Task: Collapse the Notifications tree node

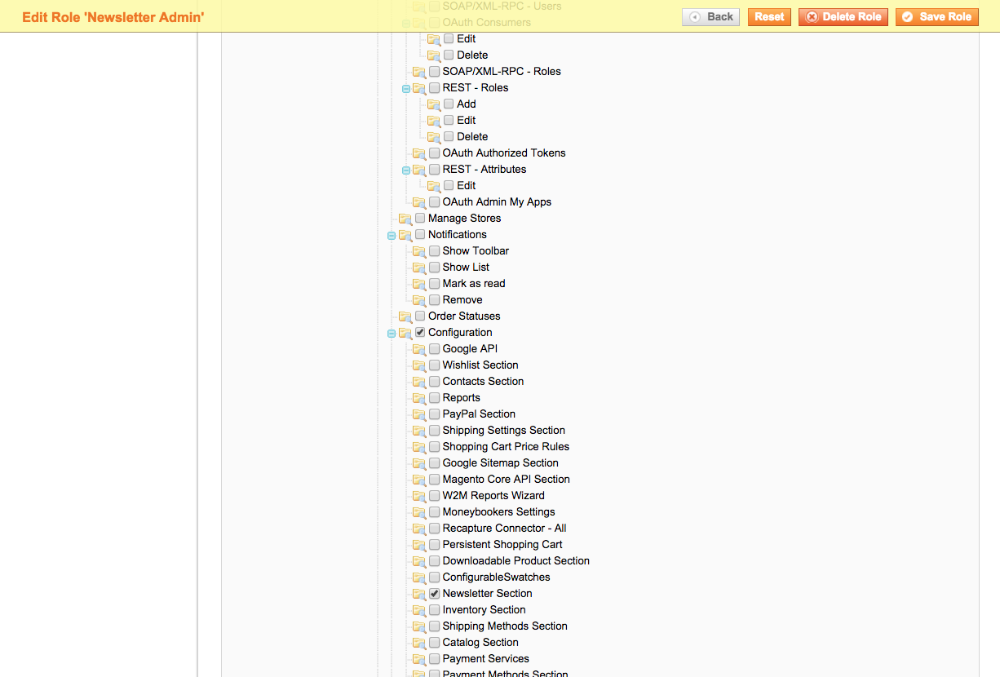Action: (x=392, y=235)
